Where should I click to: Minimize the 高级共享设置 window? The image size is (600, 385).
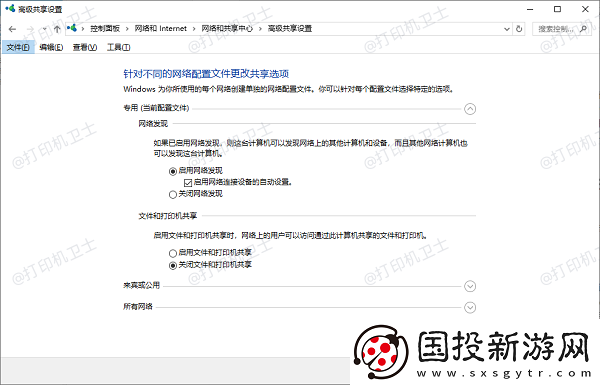(530, 9)
